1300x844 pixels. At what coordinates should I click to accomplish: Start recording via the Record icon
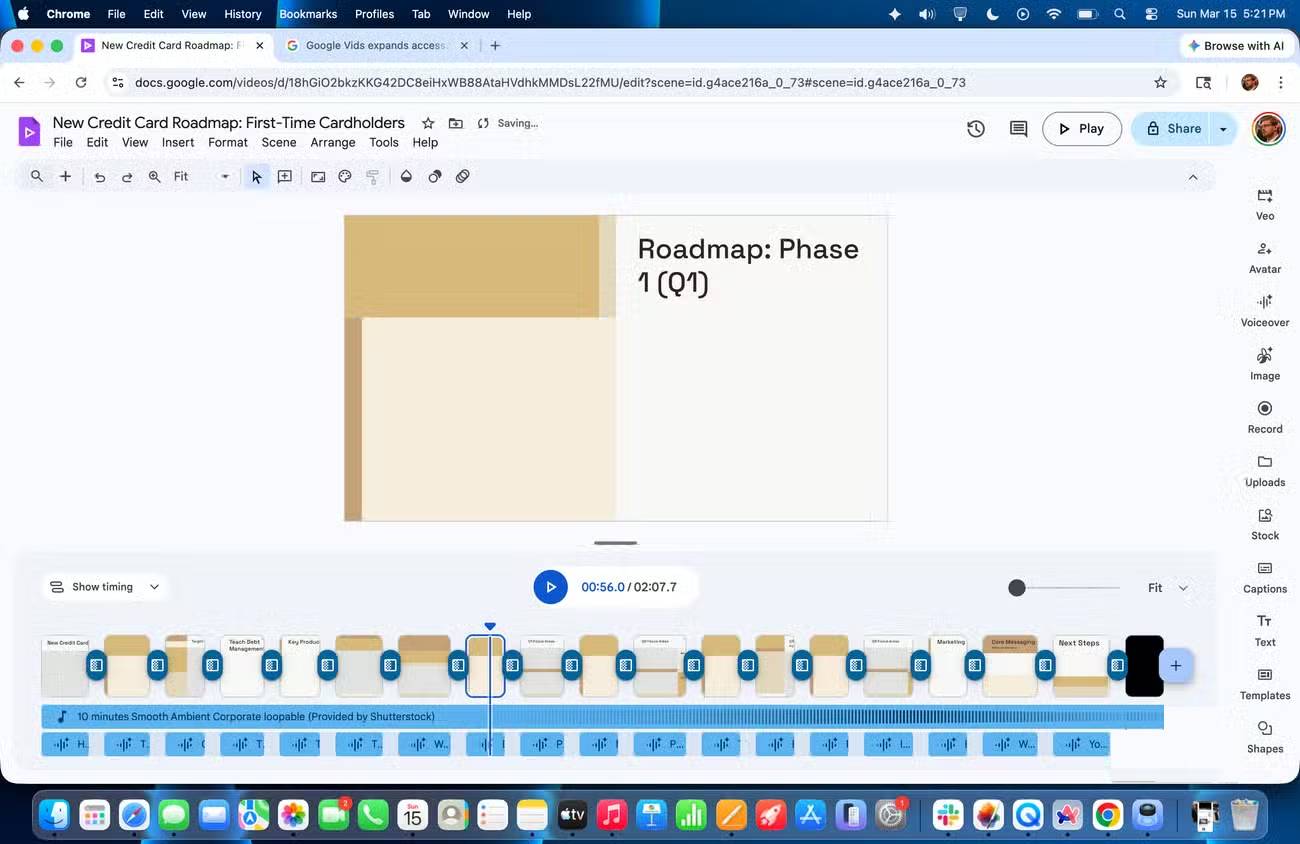coord(1264,416)
